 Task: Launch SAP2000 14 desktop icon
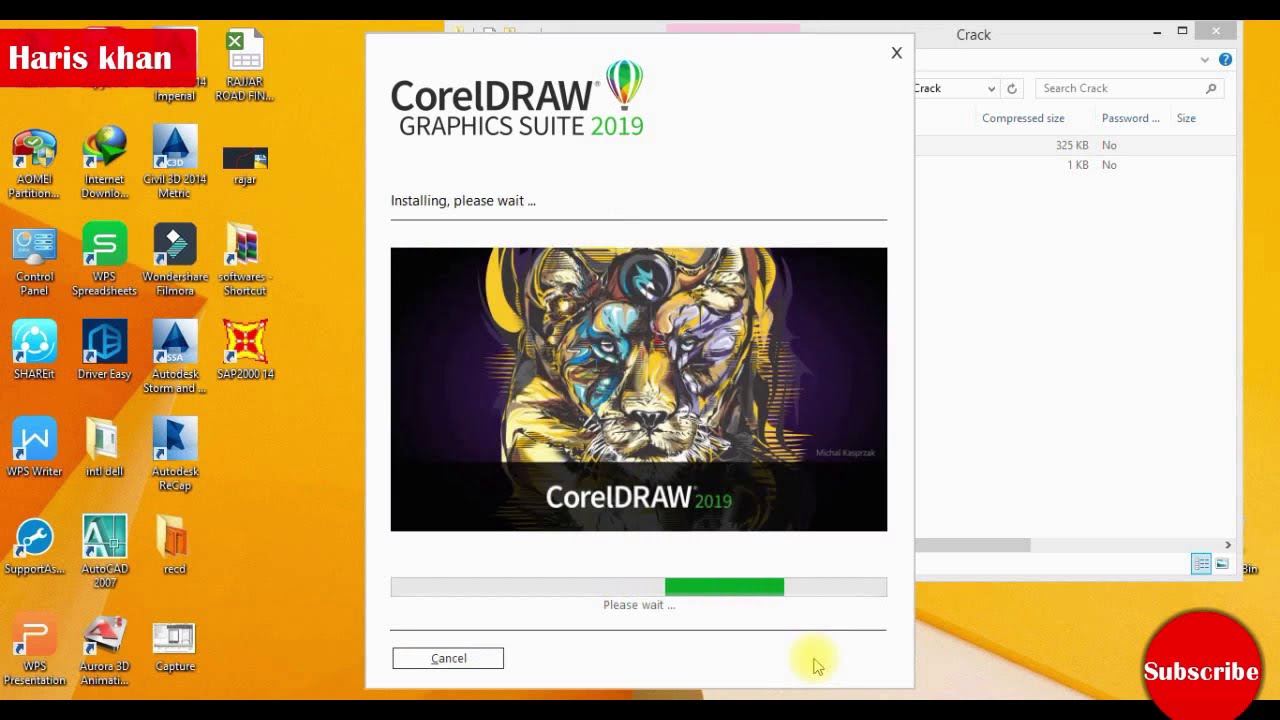click(x=245, y=350)
